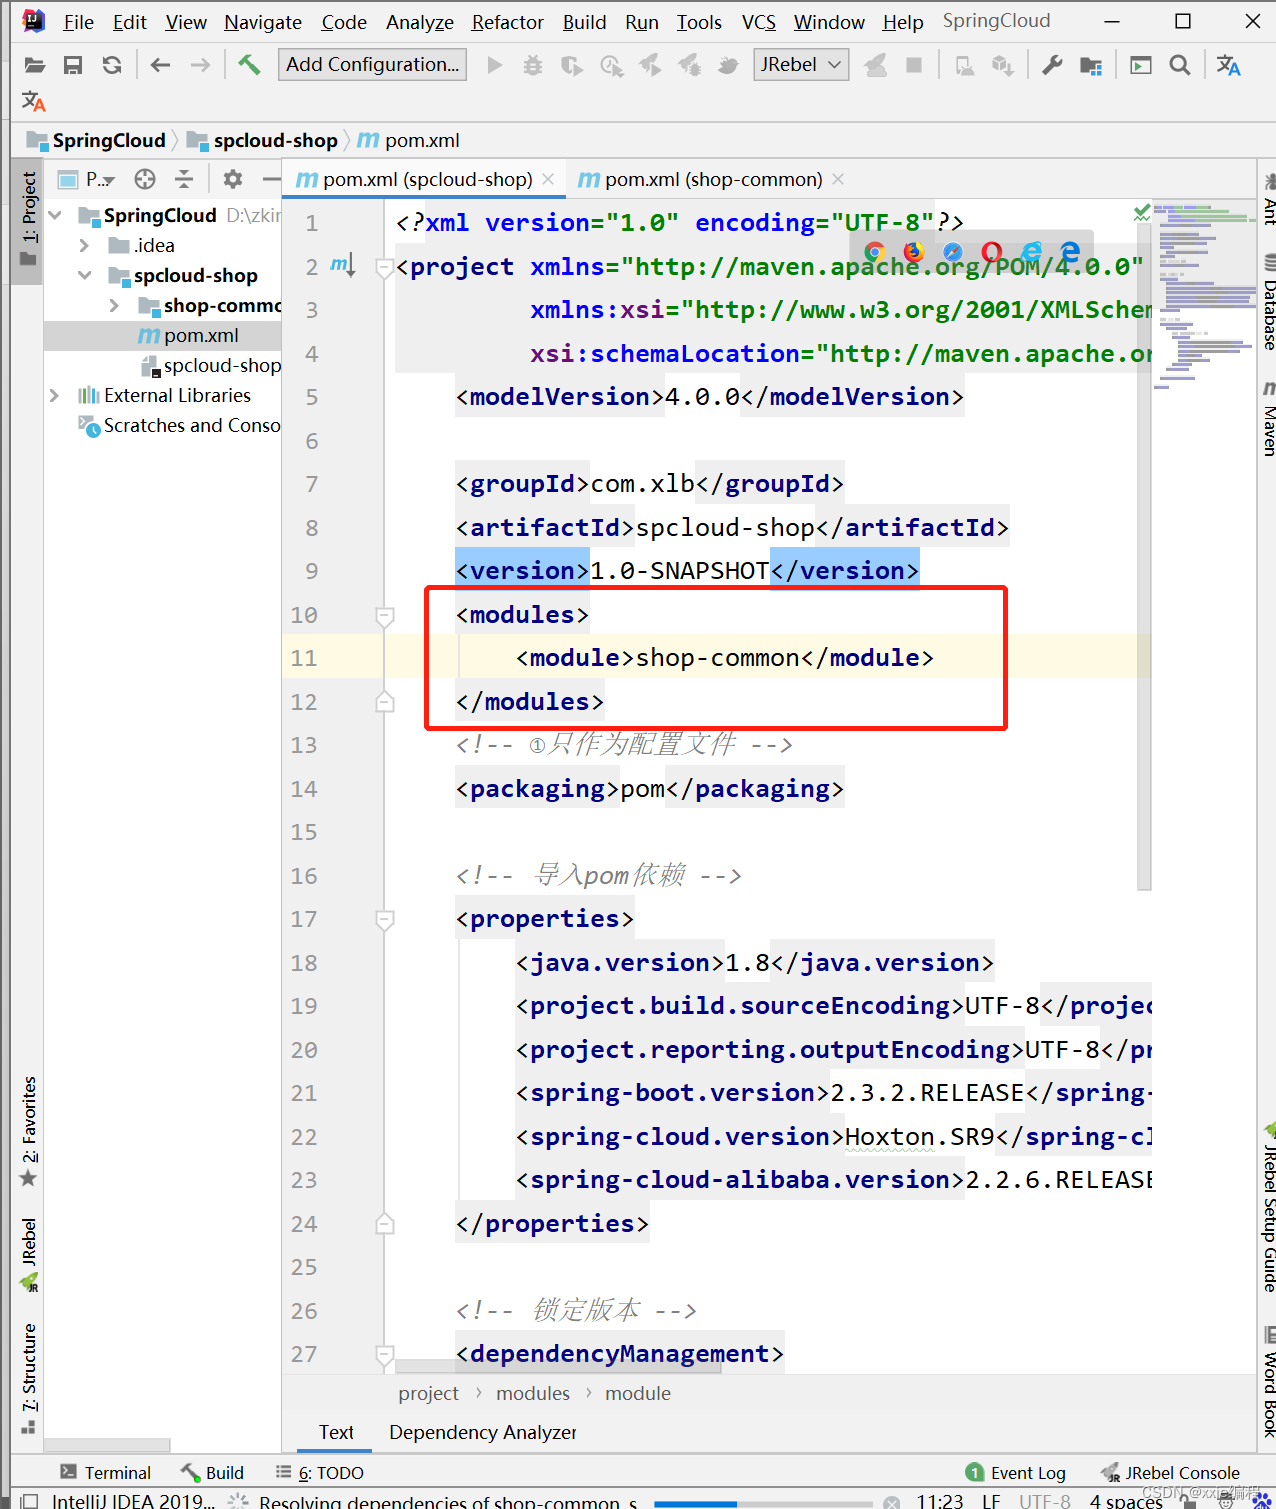Open the VCS menu
The width and height of the screenshot is (1276, 1509).
pyautogui.click(x=759, y=22)
